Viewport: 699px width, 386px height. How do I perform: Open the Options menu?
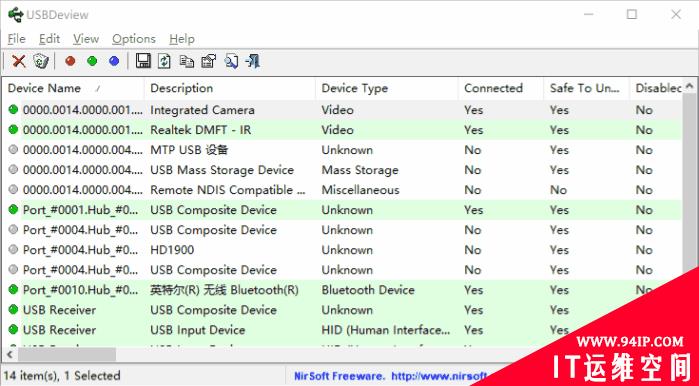[x=134, y=39]
